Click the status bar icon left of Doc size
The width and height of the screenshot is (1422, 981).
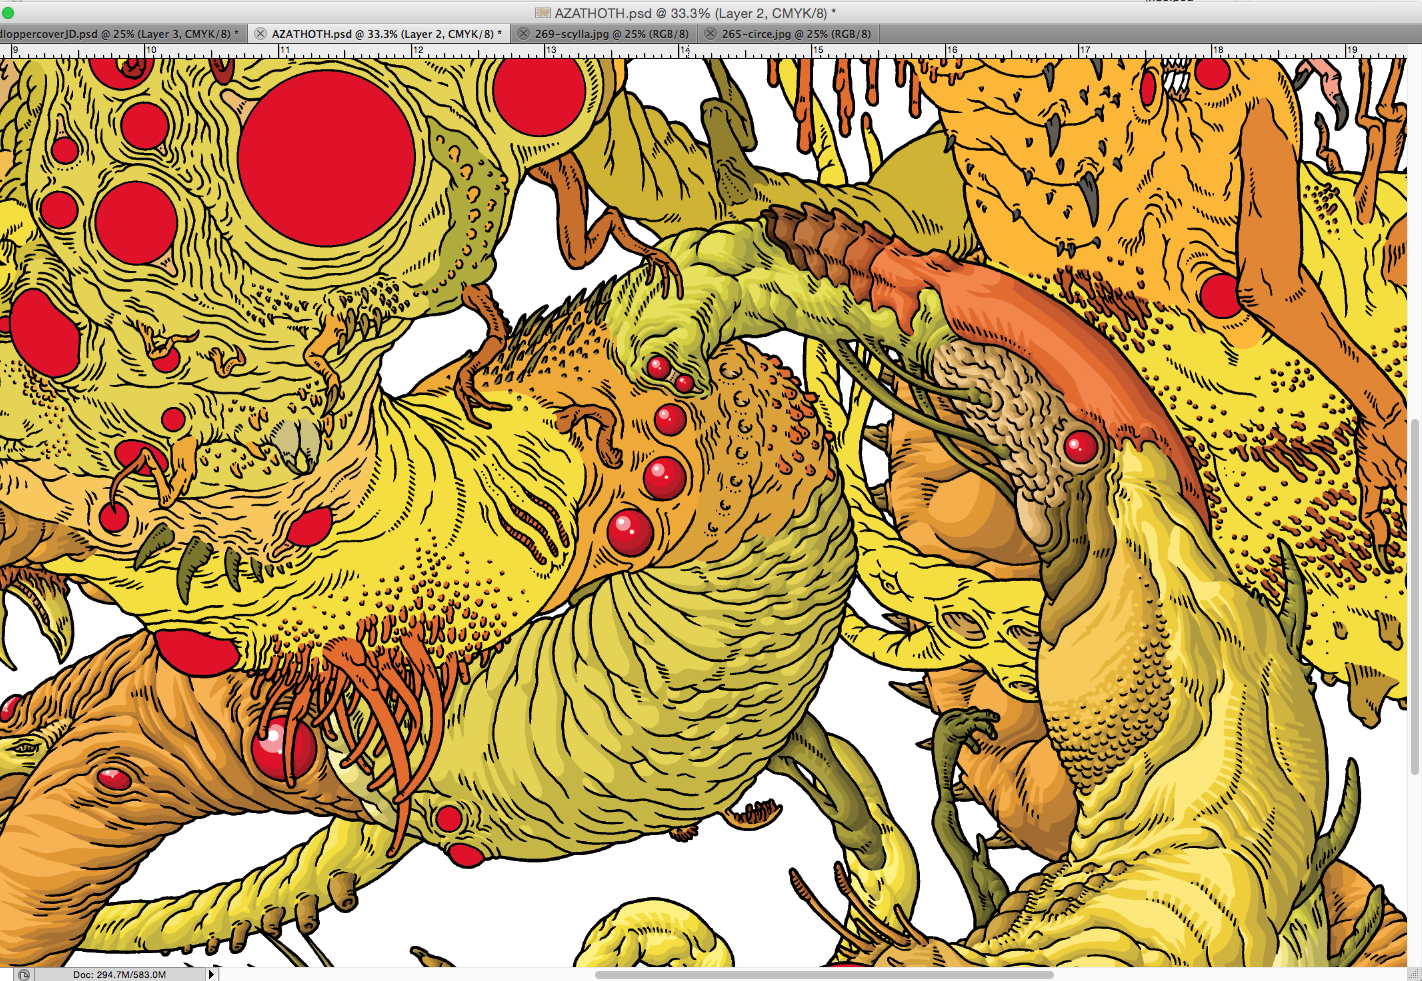tap(24, 974)
